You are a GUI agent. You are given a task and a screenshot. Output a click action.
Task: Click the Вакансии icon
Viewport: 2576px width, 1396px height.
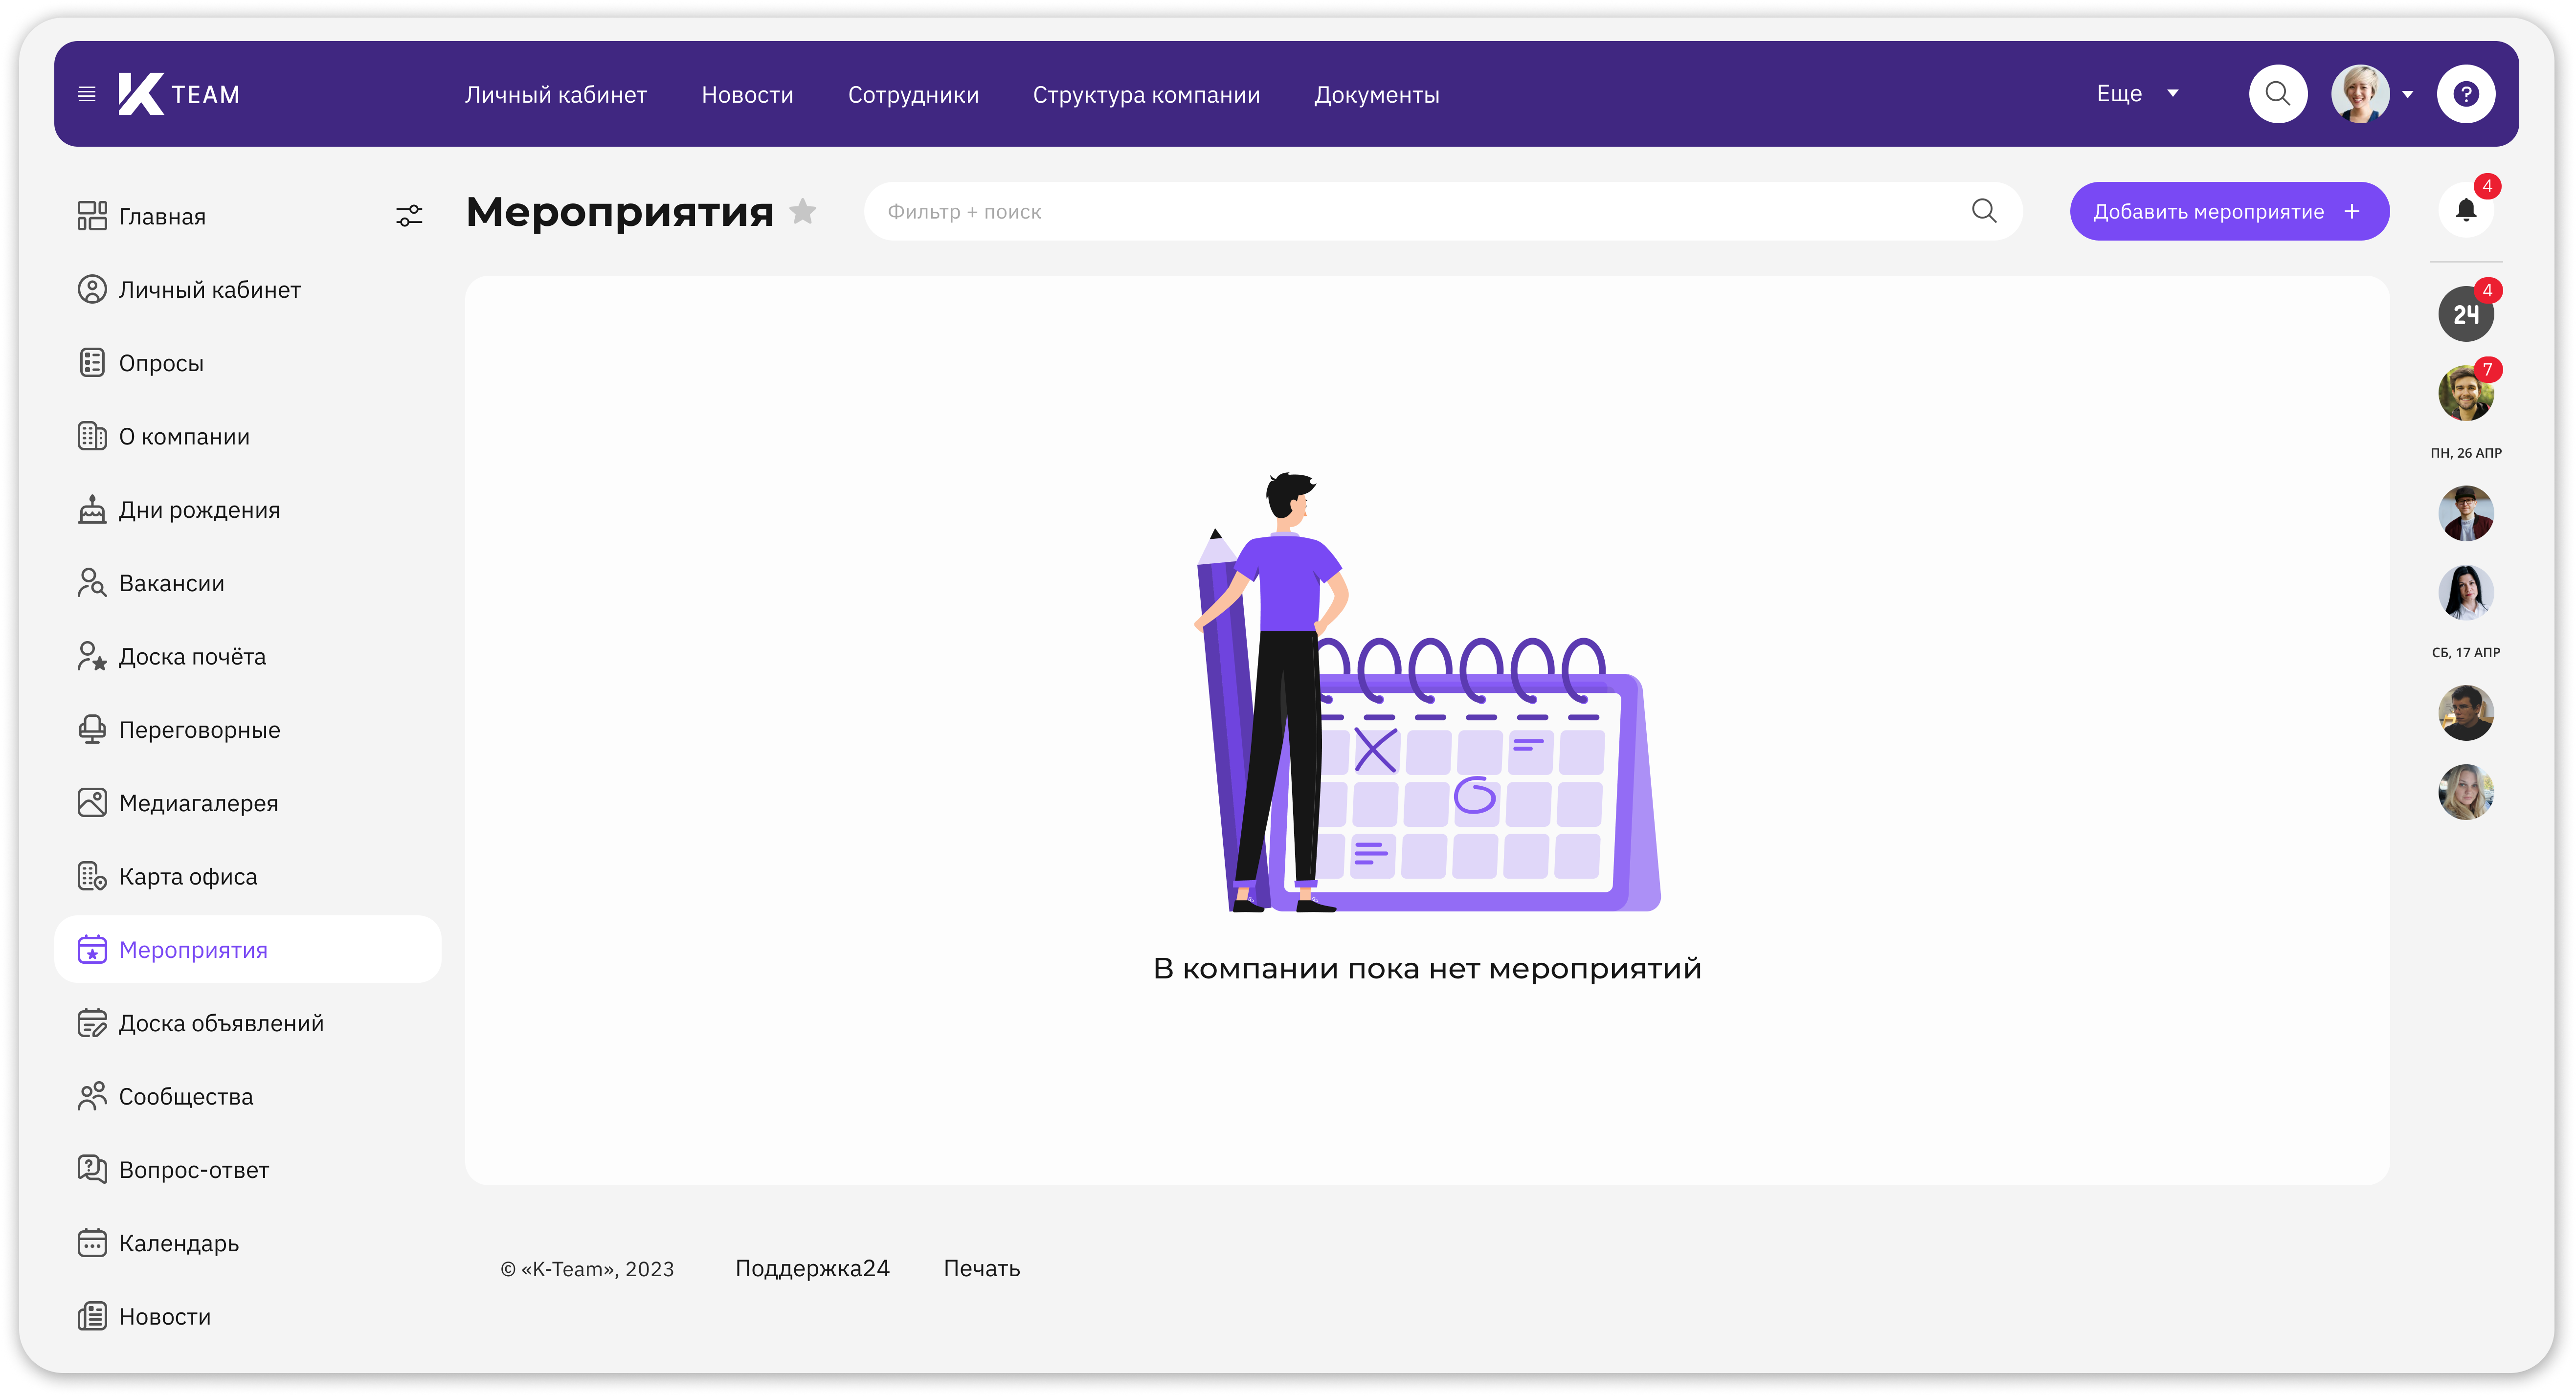pyautogui.click(x=92, y=583)
